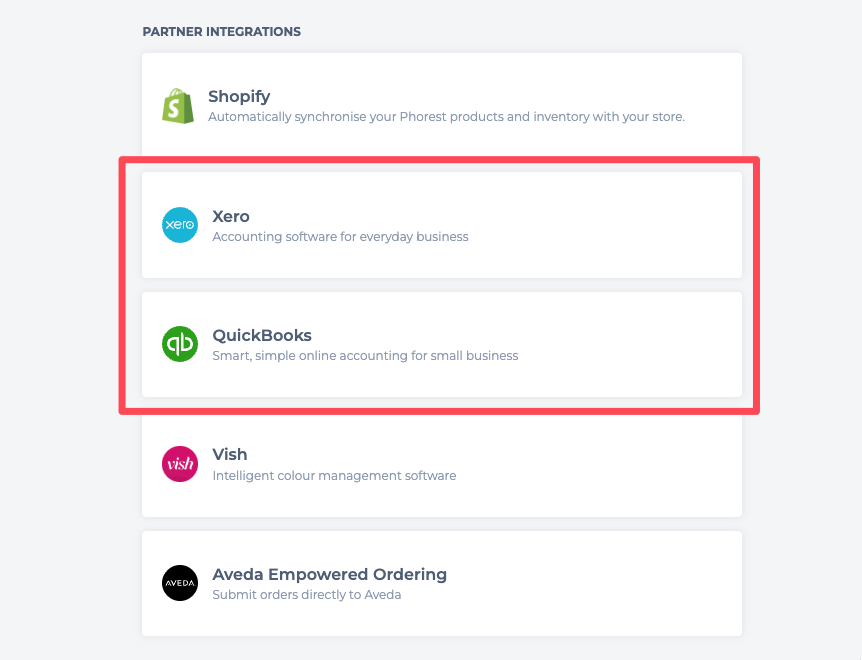862x660 pixels.
Task: Click 'Submit orders directly to Aveda' text
Action: (x=306, y=595)
